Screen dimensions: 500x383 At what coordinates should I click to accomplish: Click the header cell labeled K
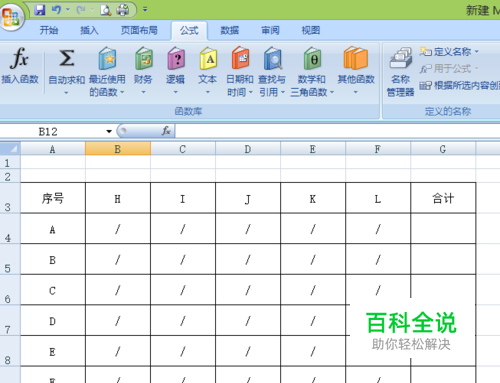pyautogui.click(x=313, y=198)
